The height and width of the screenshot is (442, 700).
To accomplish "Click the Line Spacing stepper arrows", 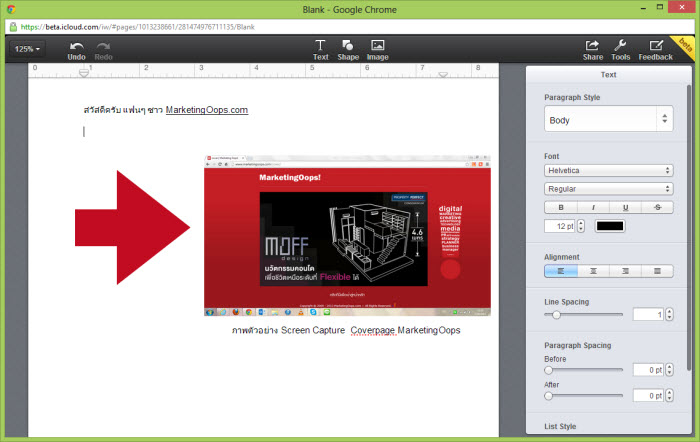I will (x=669, y=314).
